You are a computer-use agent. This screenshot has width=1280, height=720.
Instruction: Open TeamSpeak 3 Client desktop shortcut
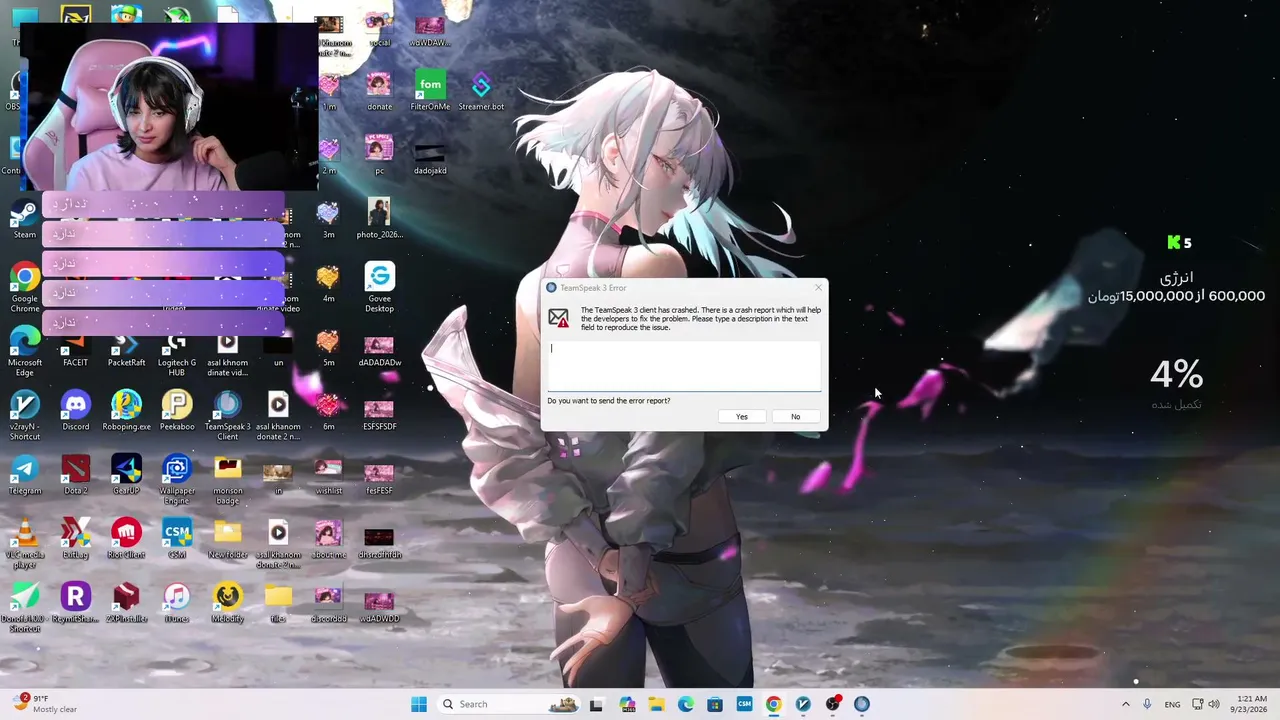(228, 415)
